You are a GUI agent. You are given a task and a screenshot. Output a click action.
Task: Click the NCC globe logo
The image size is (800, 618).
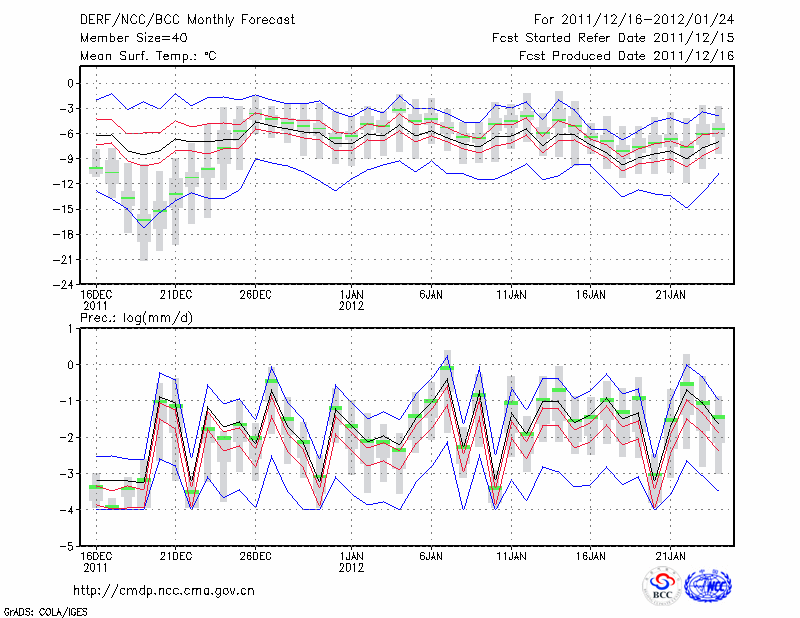708,587
